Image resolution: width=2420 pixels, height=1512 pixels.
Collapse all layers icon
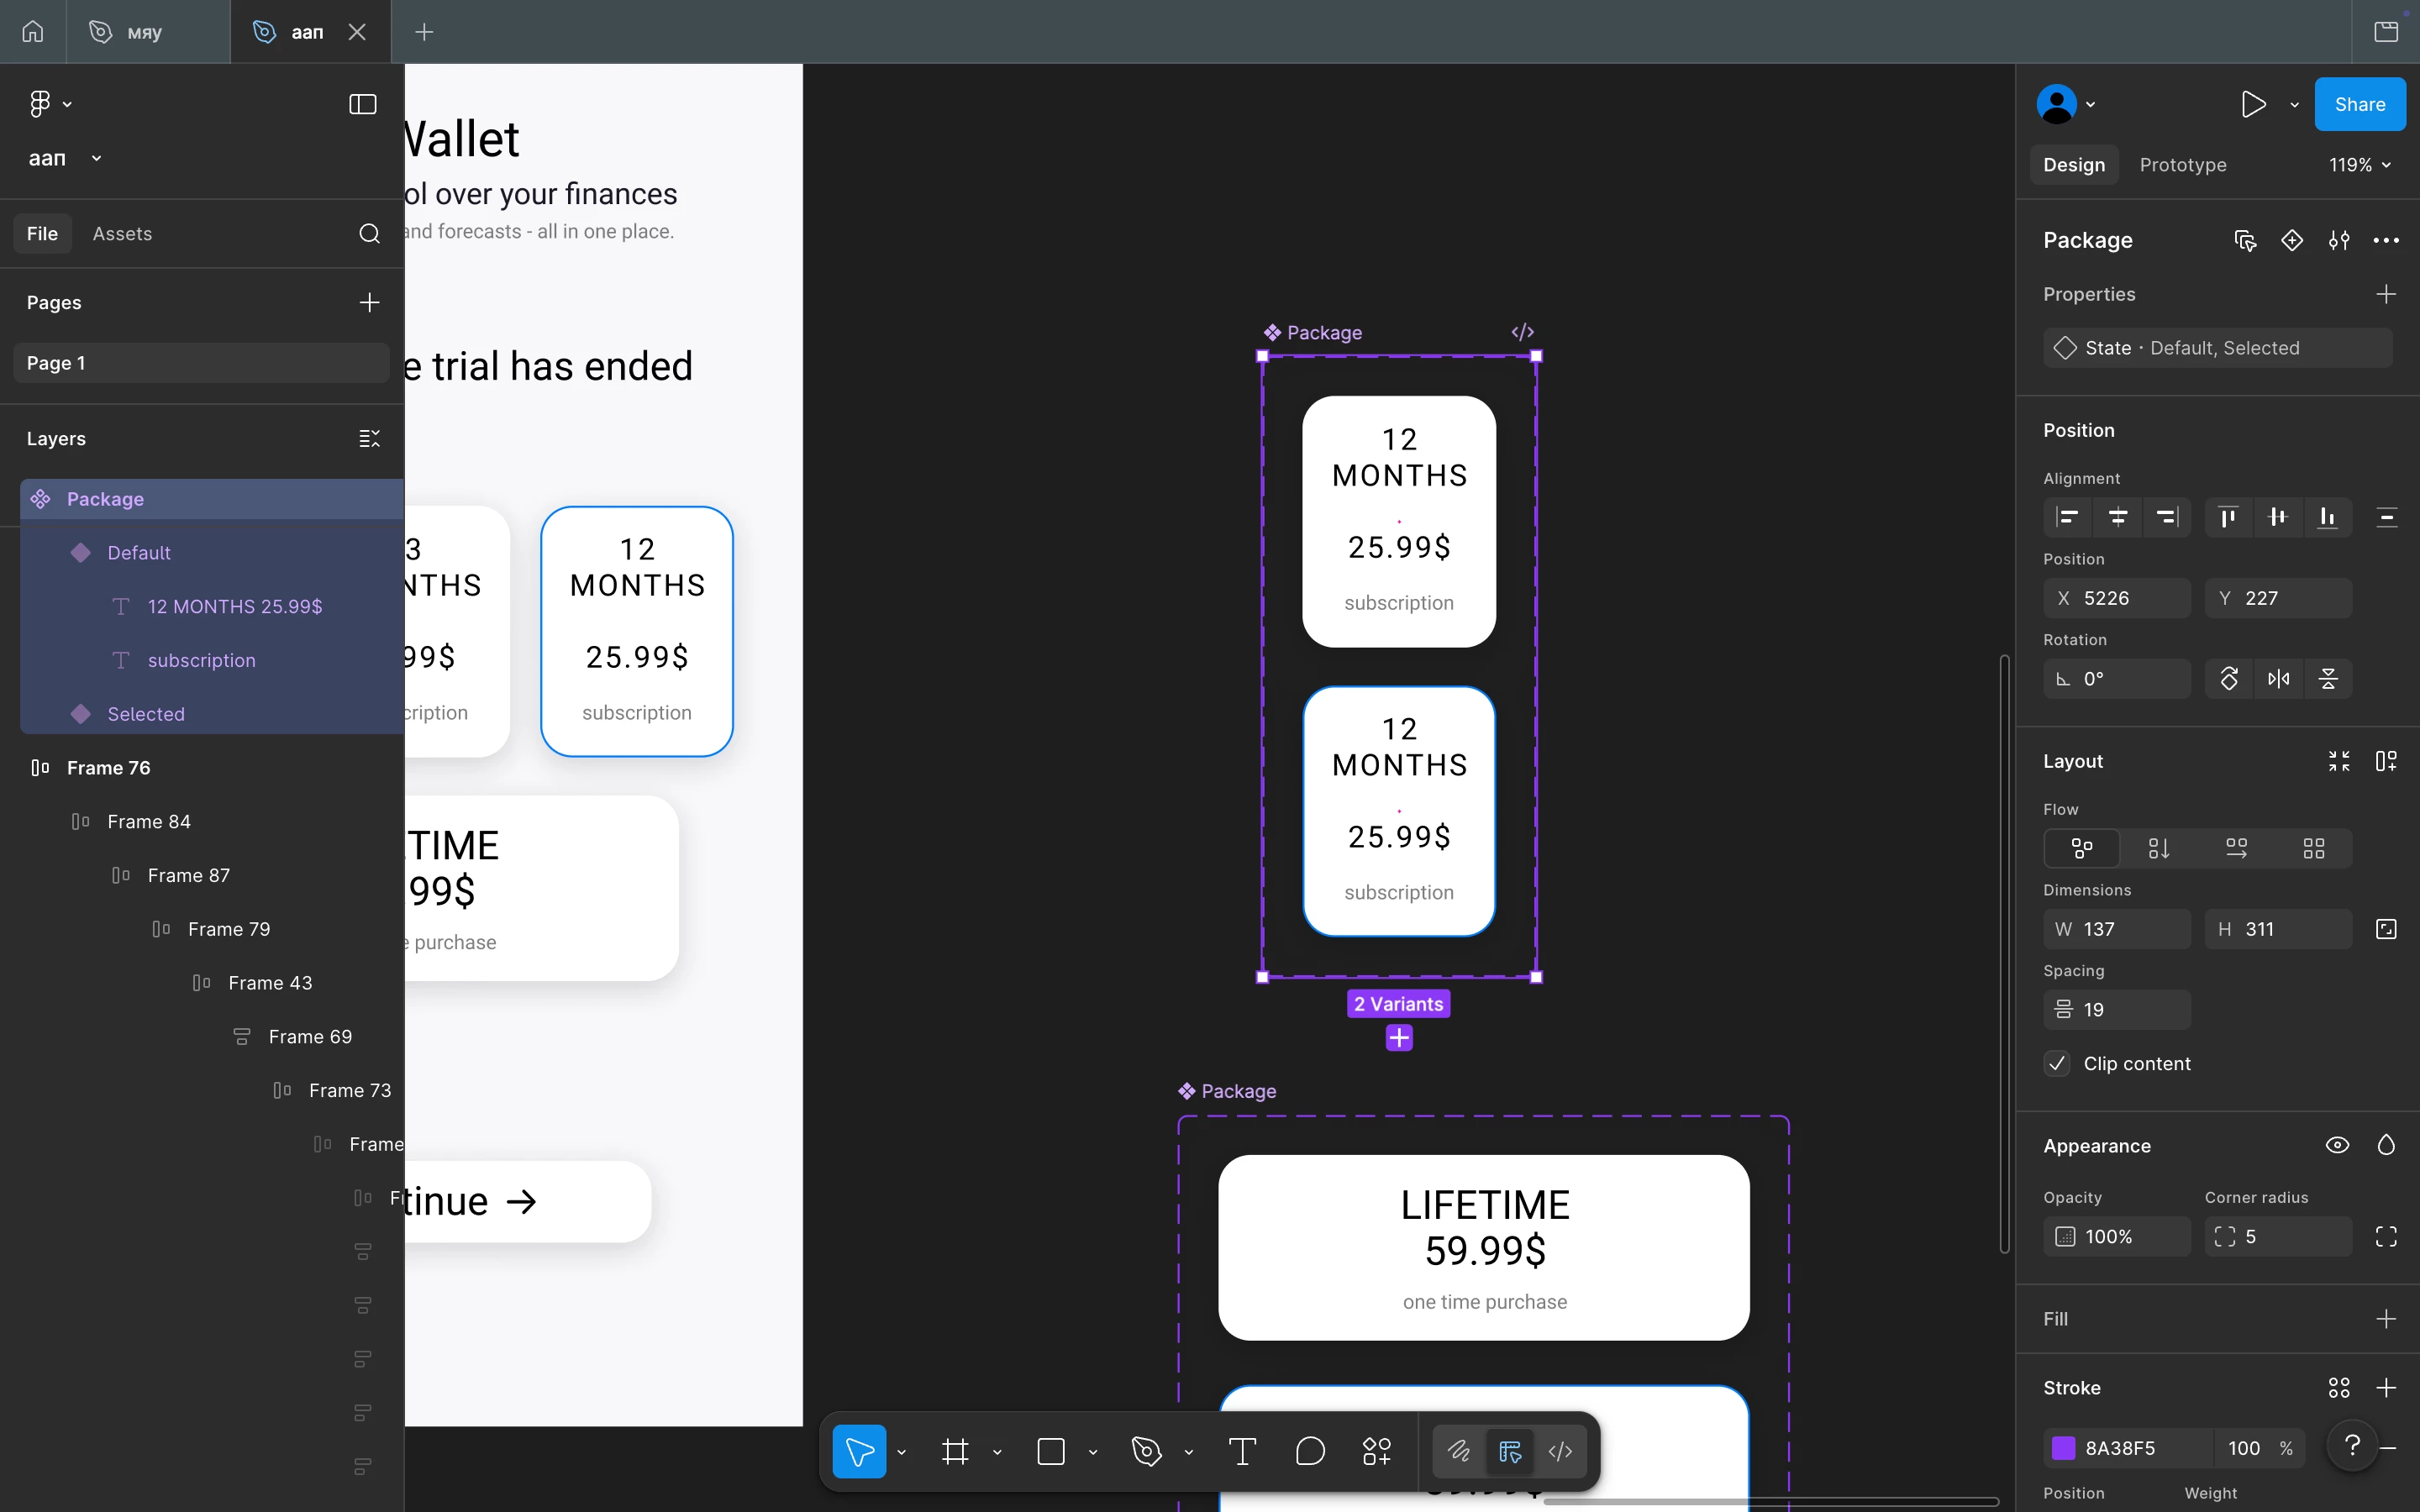pos(369,438)
